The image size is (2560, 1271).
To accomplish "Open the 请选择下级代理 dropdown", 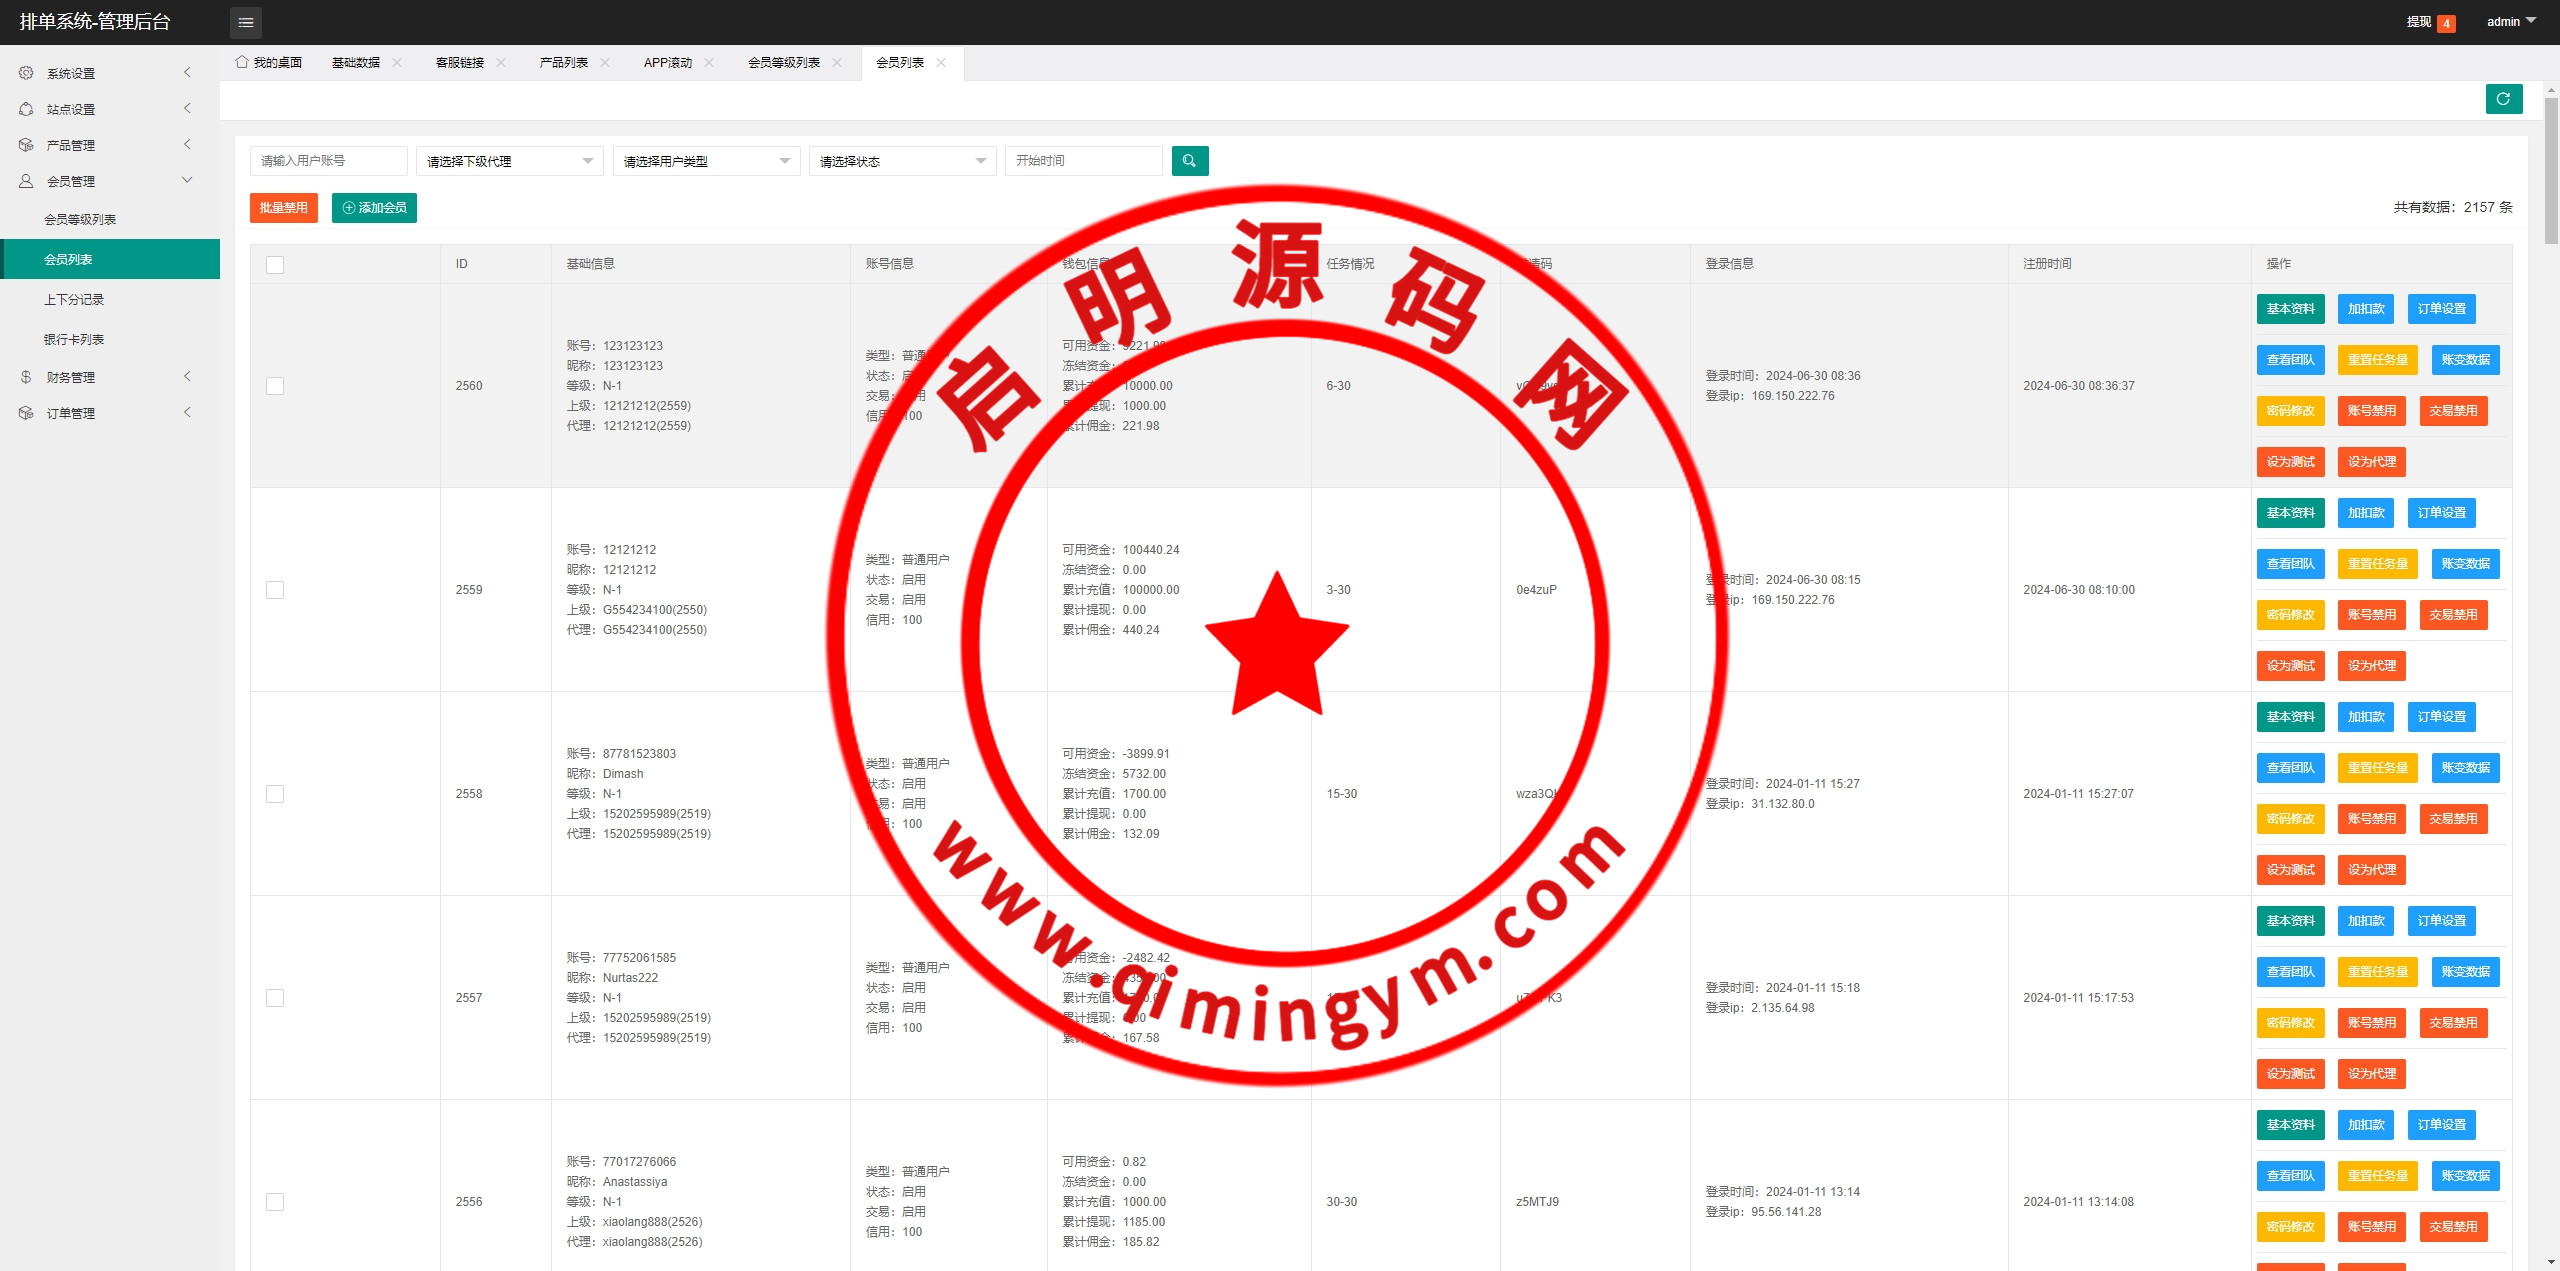I will (509, 161).
